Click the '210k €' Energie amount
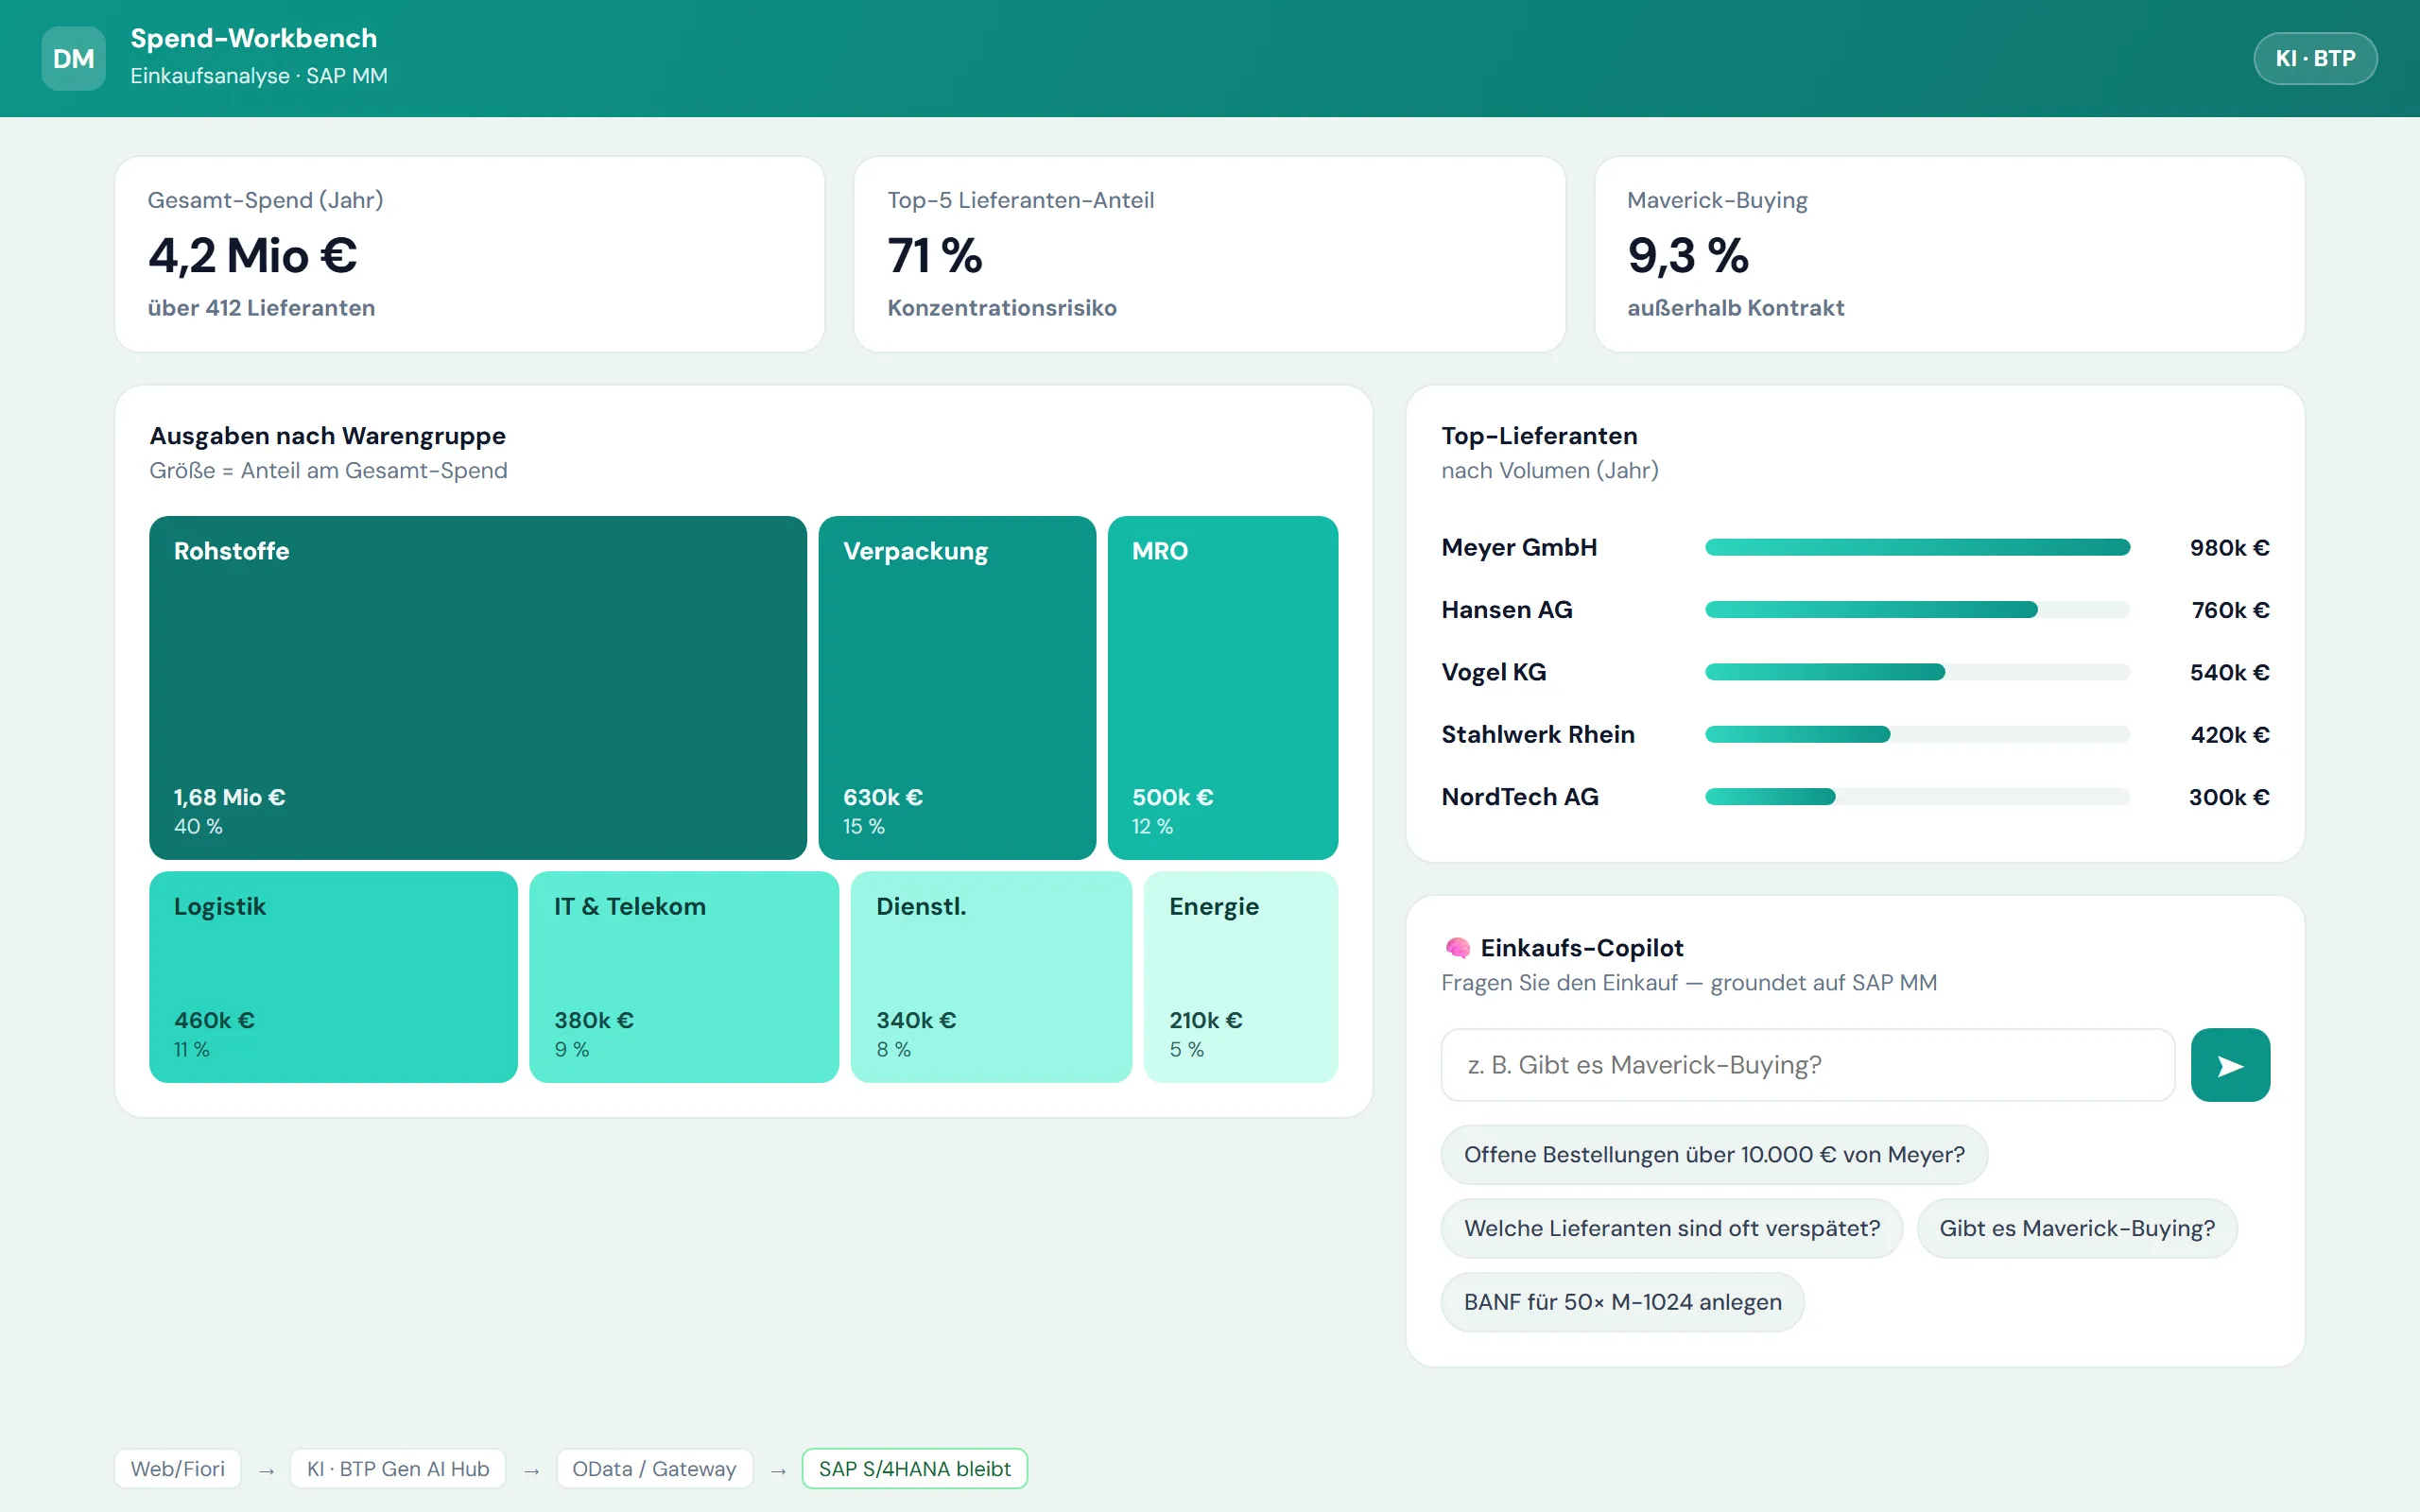Image resolution: width=2420 pixels, height=1512 pixels. coord(1206,1020)
